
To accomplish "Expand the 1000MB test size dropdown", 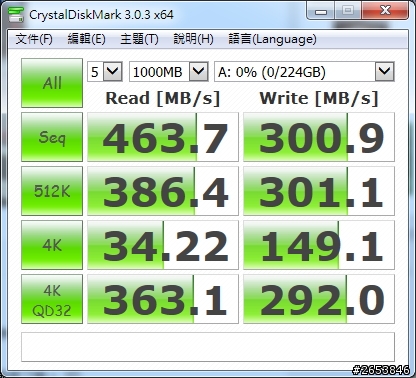I will 199,71.
